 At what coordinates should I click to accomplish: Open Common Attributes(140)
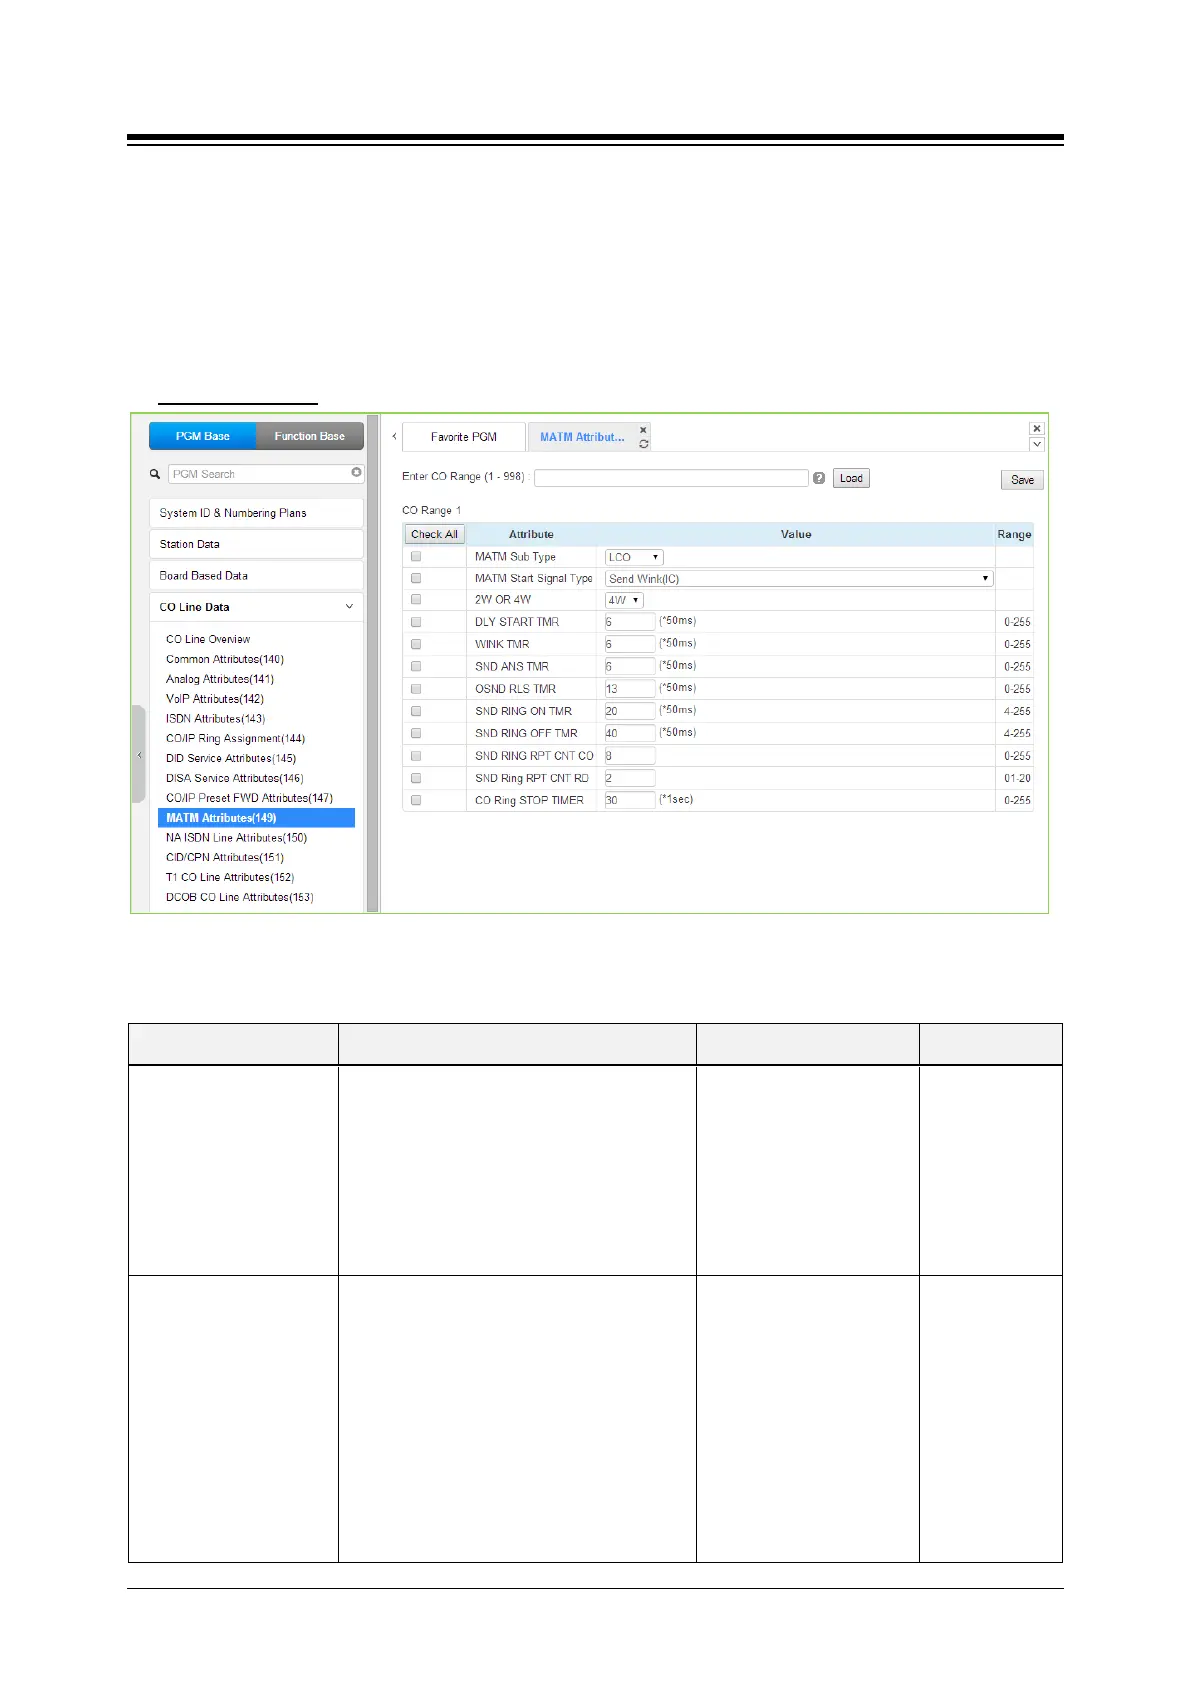click(x=225, y=659)
